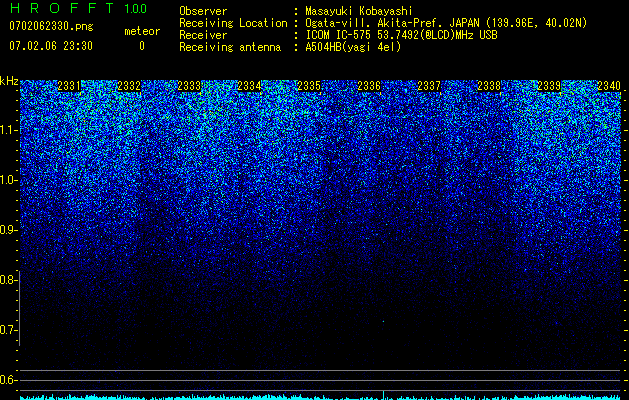Click time marker 2338

click(489, 86)
